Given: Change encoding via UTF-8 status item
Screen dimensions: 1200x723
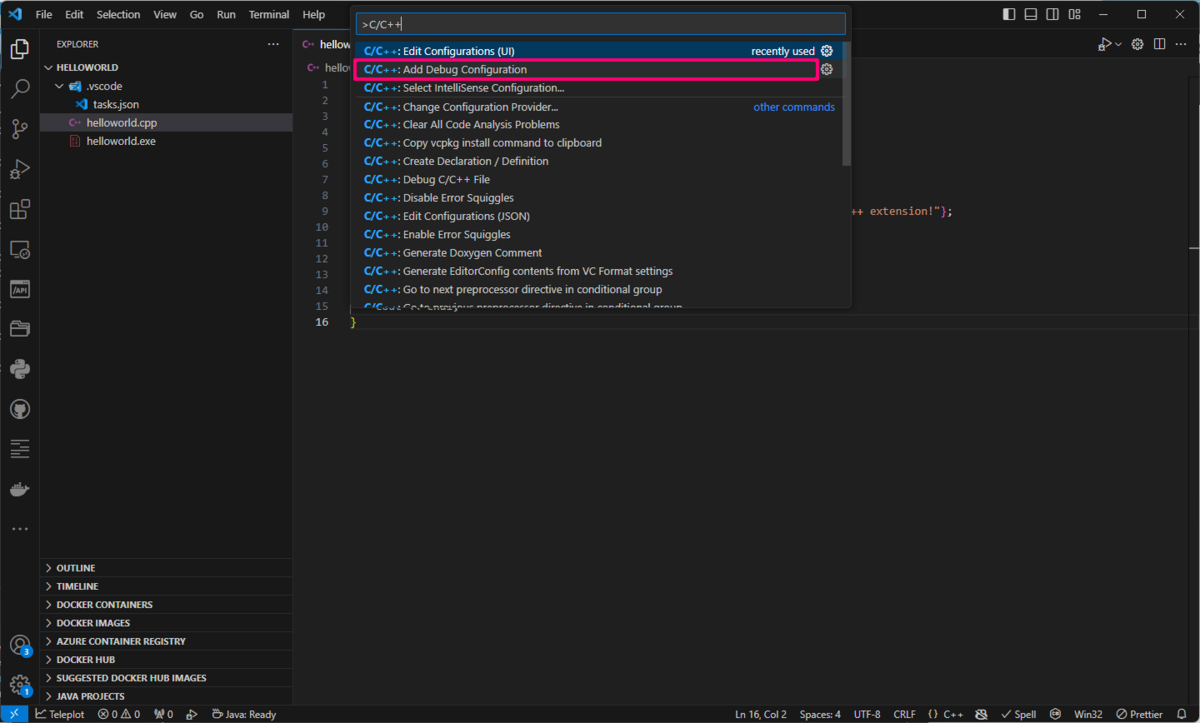Looking at the screenshot, I should (867, 714).
